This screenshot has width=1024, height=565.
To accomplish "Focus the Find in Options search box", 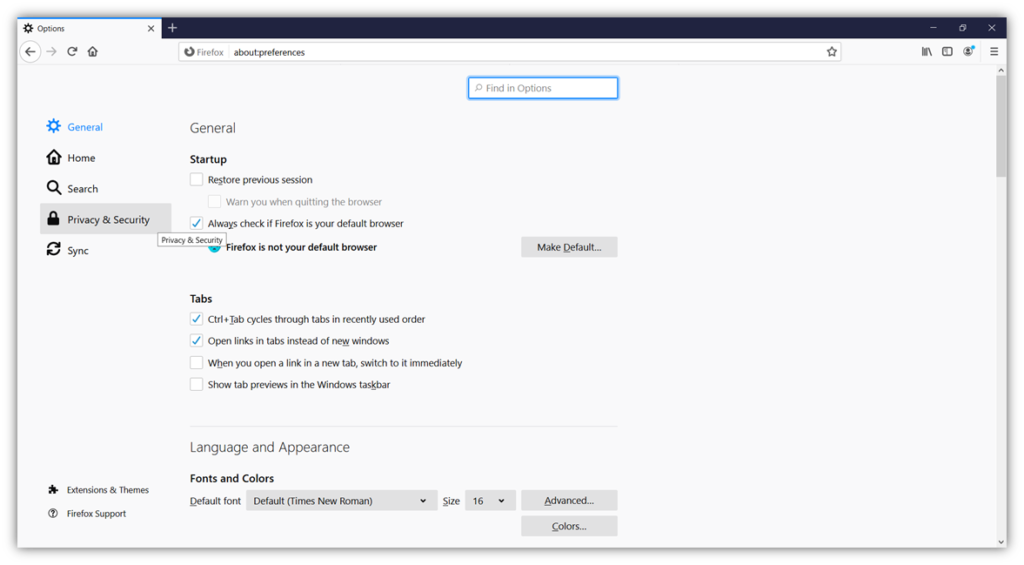I will click(543, 88).
